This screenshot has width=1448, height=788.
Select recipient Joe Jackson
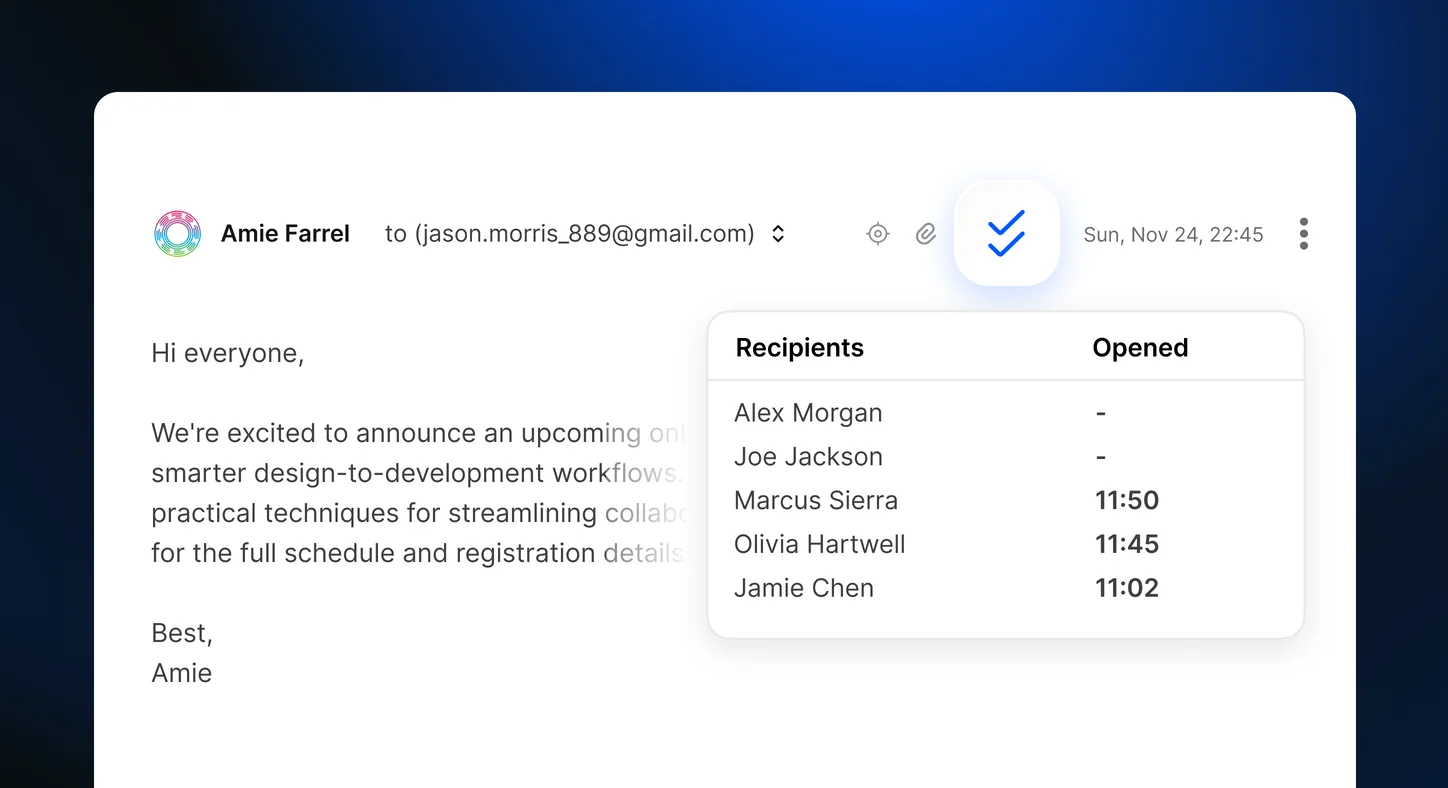pyautogui.click(x=808, y=457)
